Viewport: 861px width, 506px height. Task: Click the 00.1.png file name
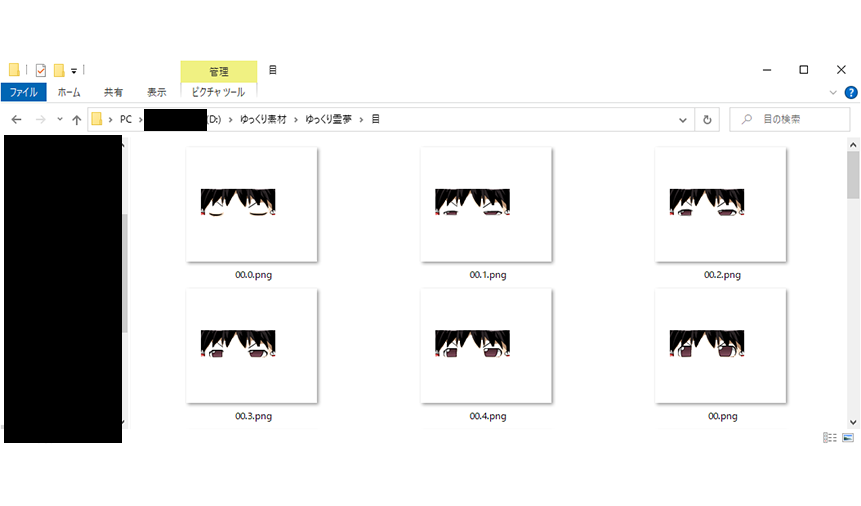tap(488, 275)
